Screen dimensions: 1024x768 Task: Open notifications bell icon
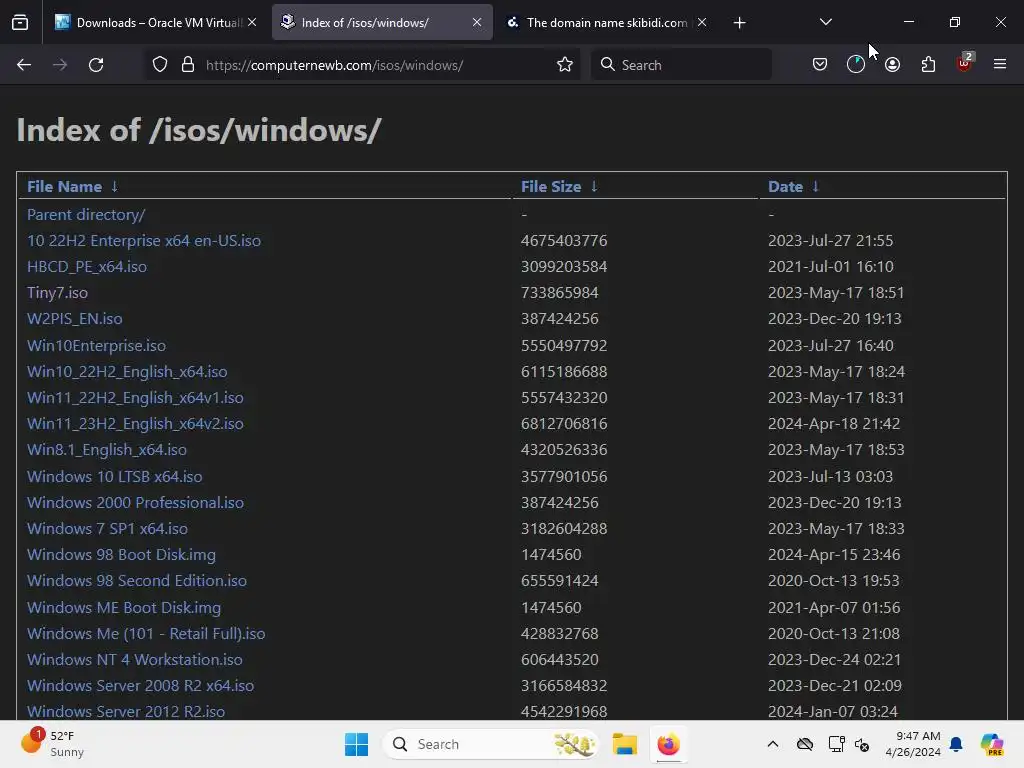tap(956, 744)
